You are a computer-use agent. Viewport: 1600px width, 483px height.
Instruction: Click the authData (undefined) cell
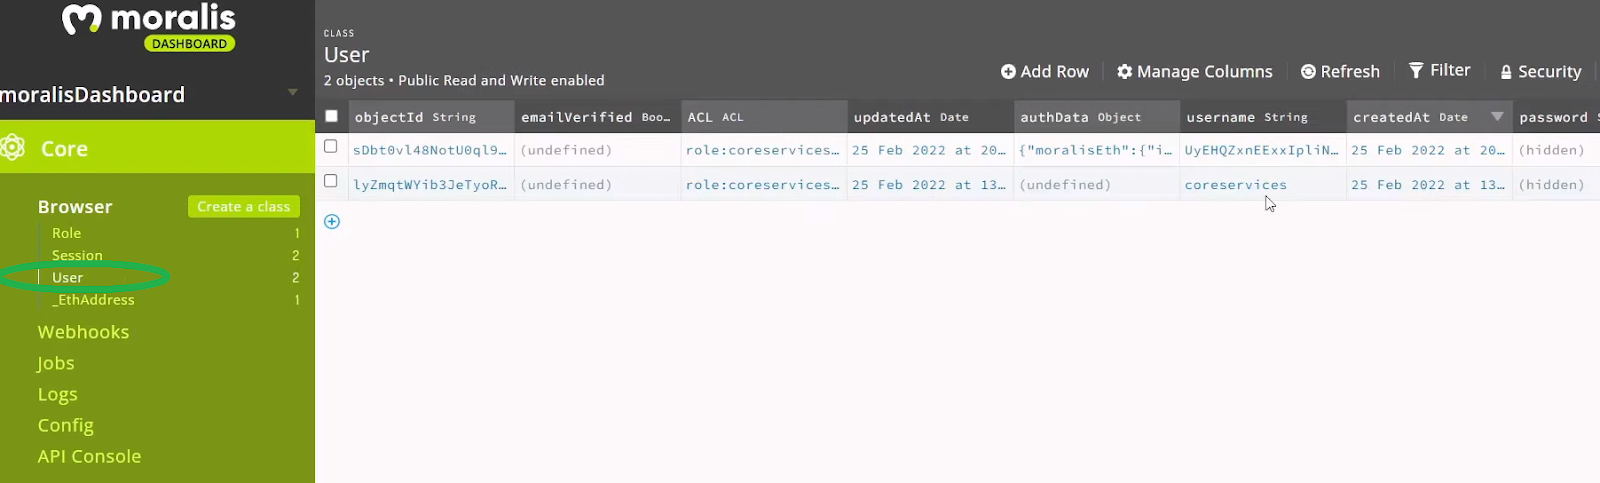pyautogui.click(x=1097, y=185)
